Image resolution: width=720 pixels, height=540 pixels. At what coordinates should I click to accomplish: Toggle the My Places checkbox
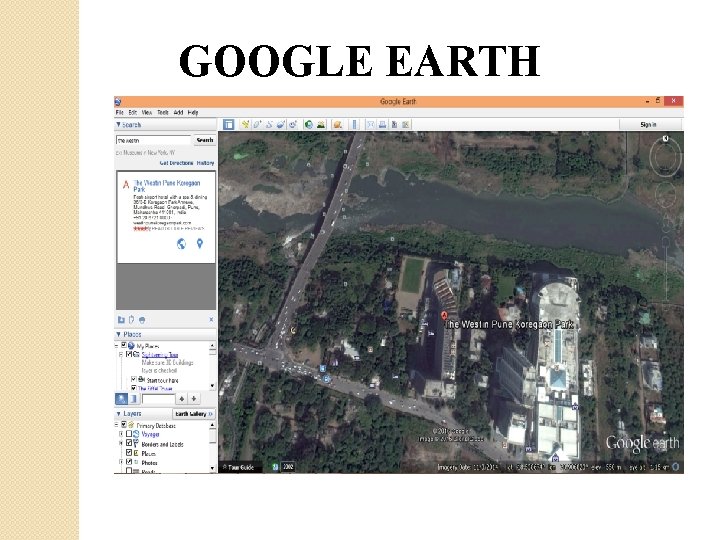(x=124, y=345)
